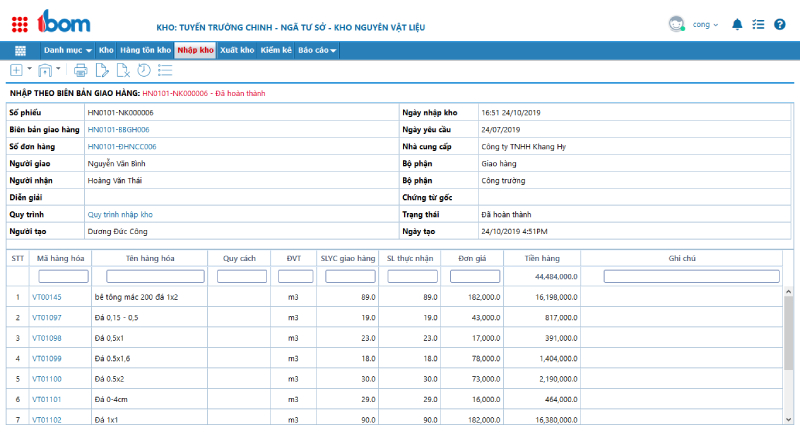Open the help question mark
The image size is (800, 446).
click(780, 24)
